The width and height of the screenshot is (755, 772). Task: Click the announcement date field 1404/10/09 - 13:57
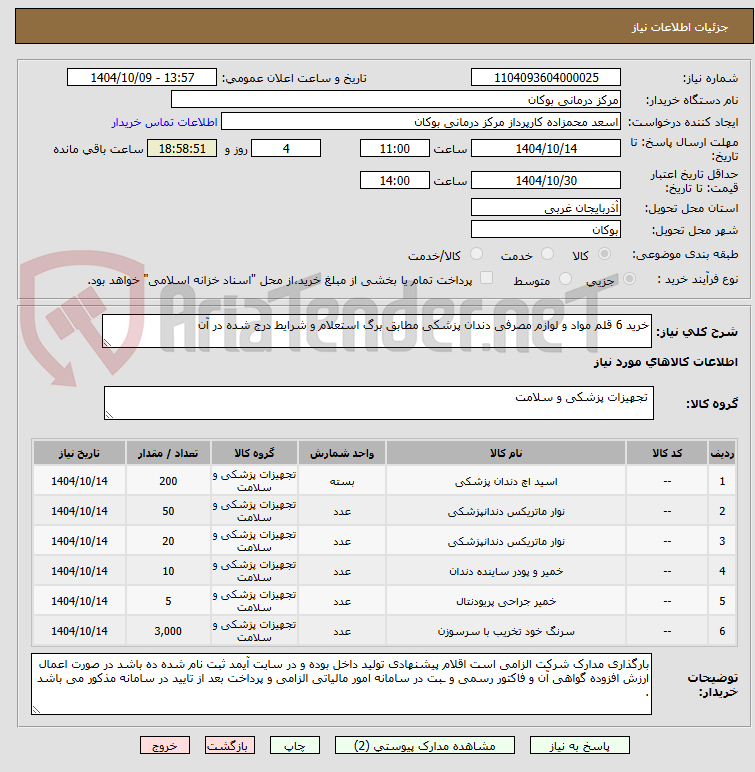(x=142, y=77)
